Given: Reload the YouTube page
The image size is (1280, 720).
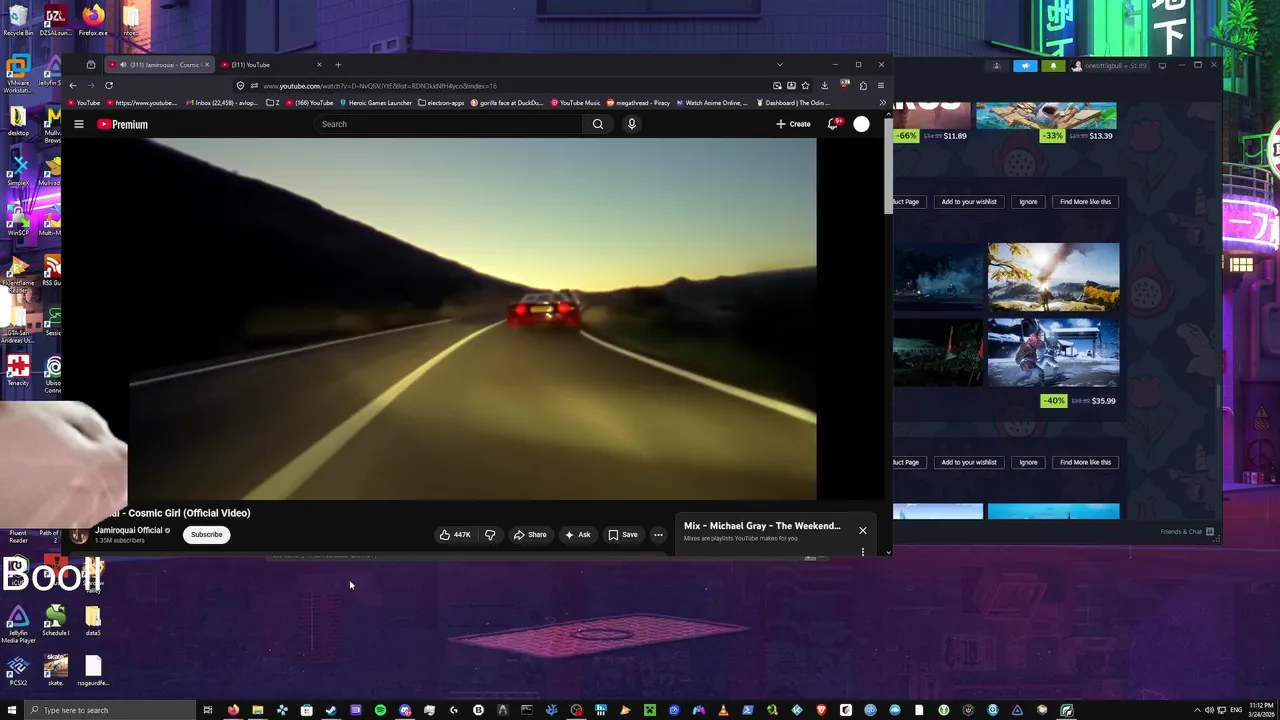Looking at the screenshot, I should point(109,85).
